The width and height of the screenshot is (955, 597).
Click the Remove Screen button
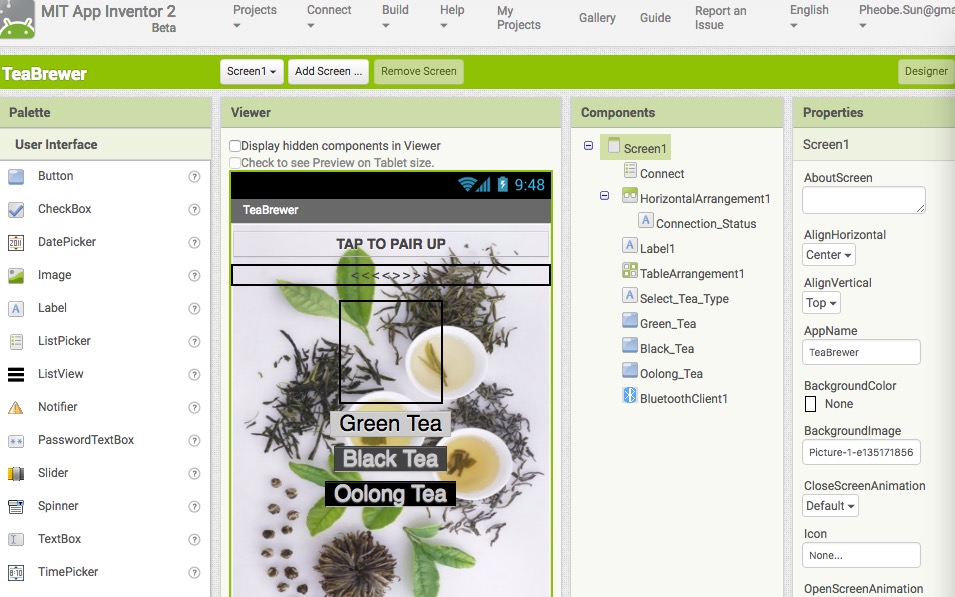(418, 71)
